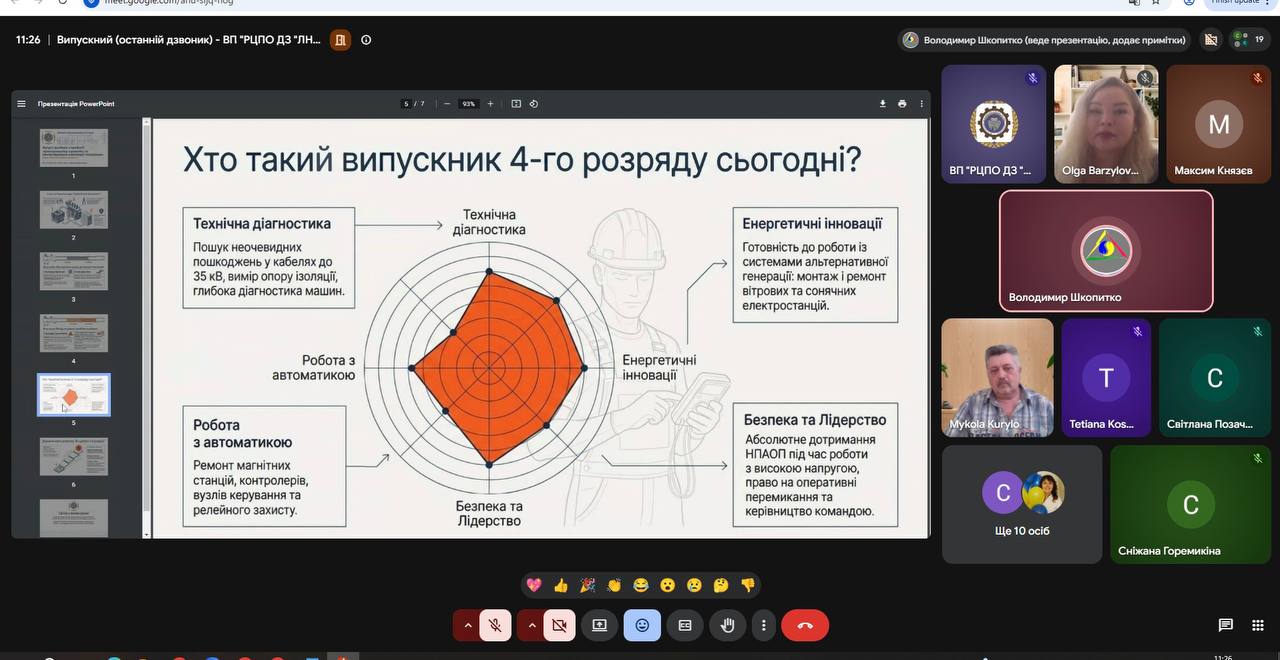Select slide thumbnail 1
The image size is (1280, 660).
(74, 147)
